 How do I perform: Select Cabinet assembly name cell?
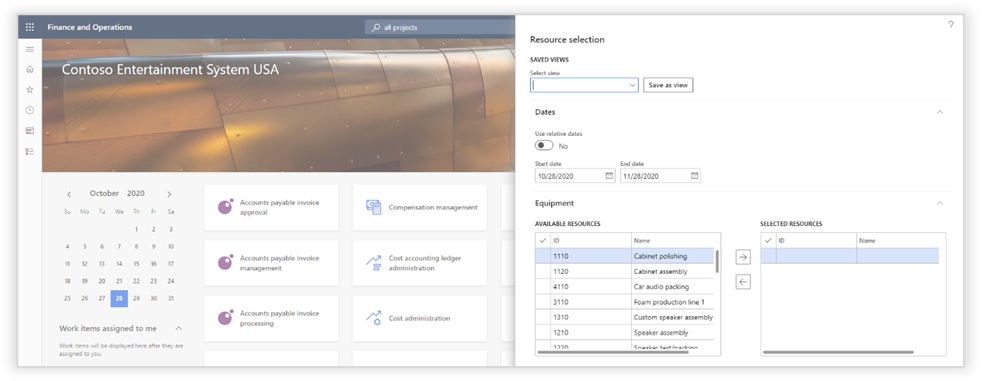(x=673, y=271)
